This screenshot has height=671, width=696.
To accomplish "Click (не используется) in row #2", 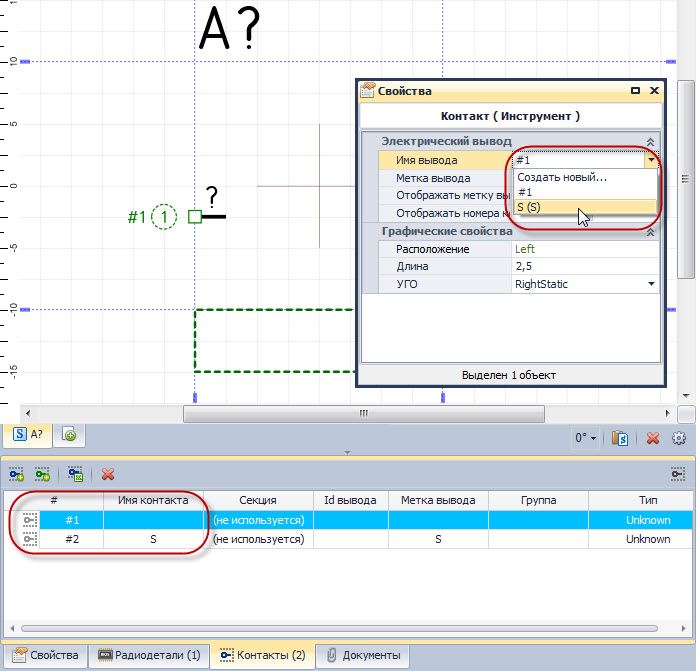I will (x=259, y=539).
